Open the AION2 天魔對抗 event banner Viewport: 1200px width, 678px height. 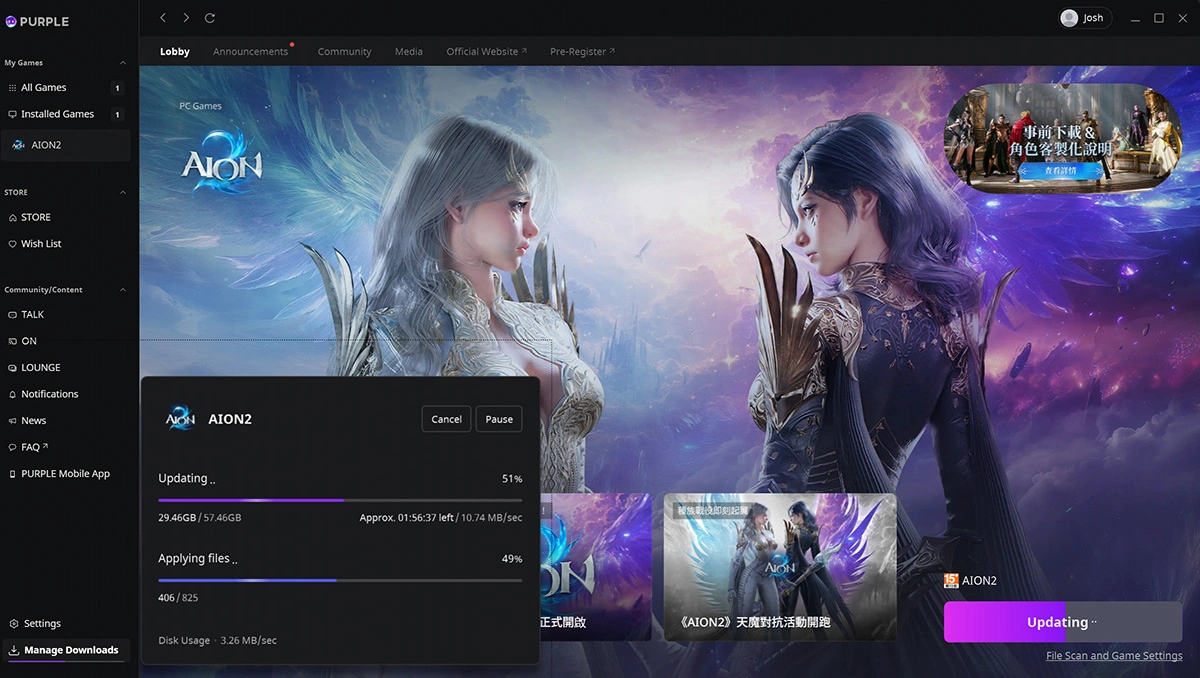pyautogui.click(x=779, y=566)
